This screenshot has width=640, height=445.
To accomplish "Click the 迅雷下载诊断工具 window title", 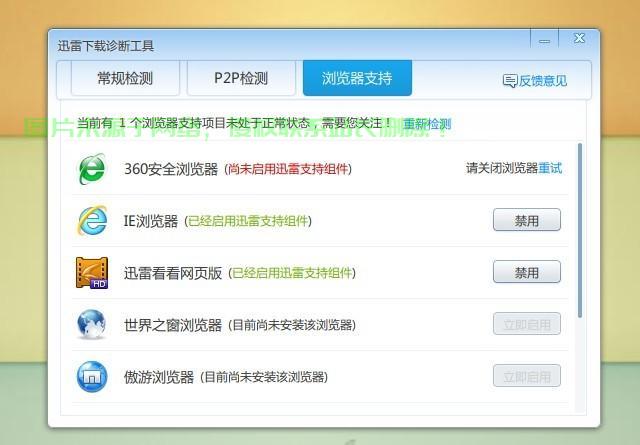I will (x=106, y=45).
